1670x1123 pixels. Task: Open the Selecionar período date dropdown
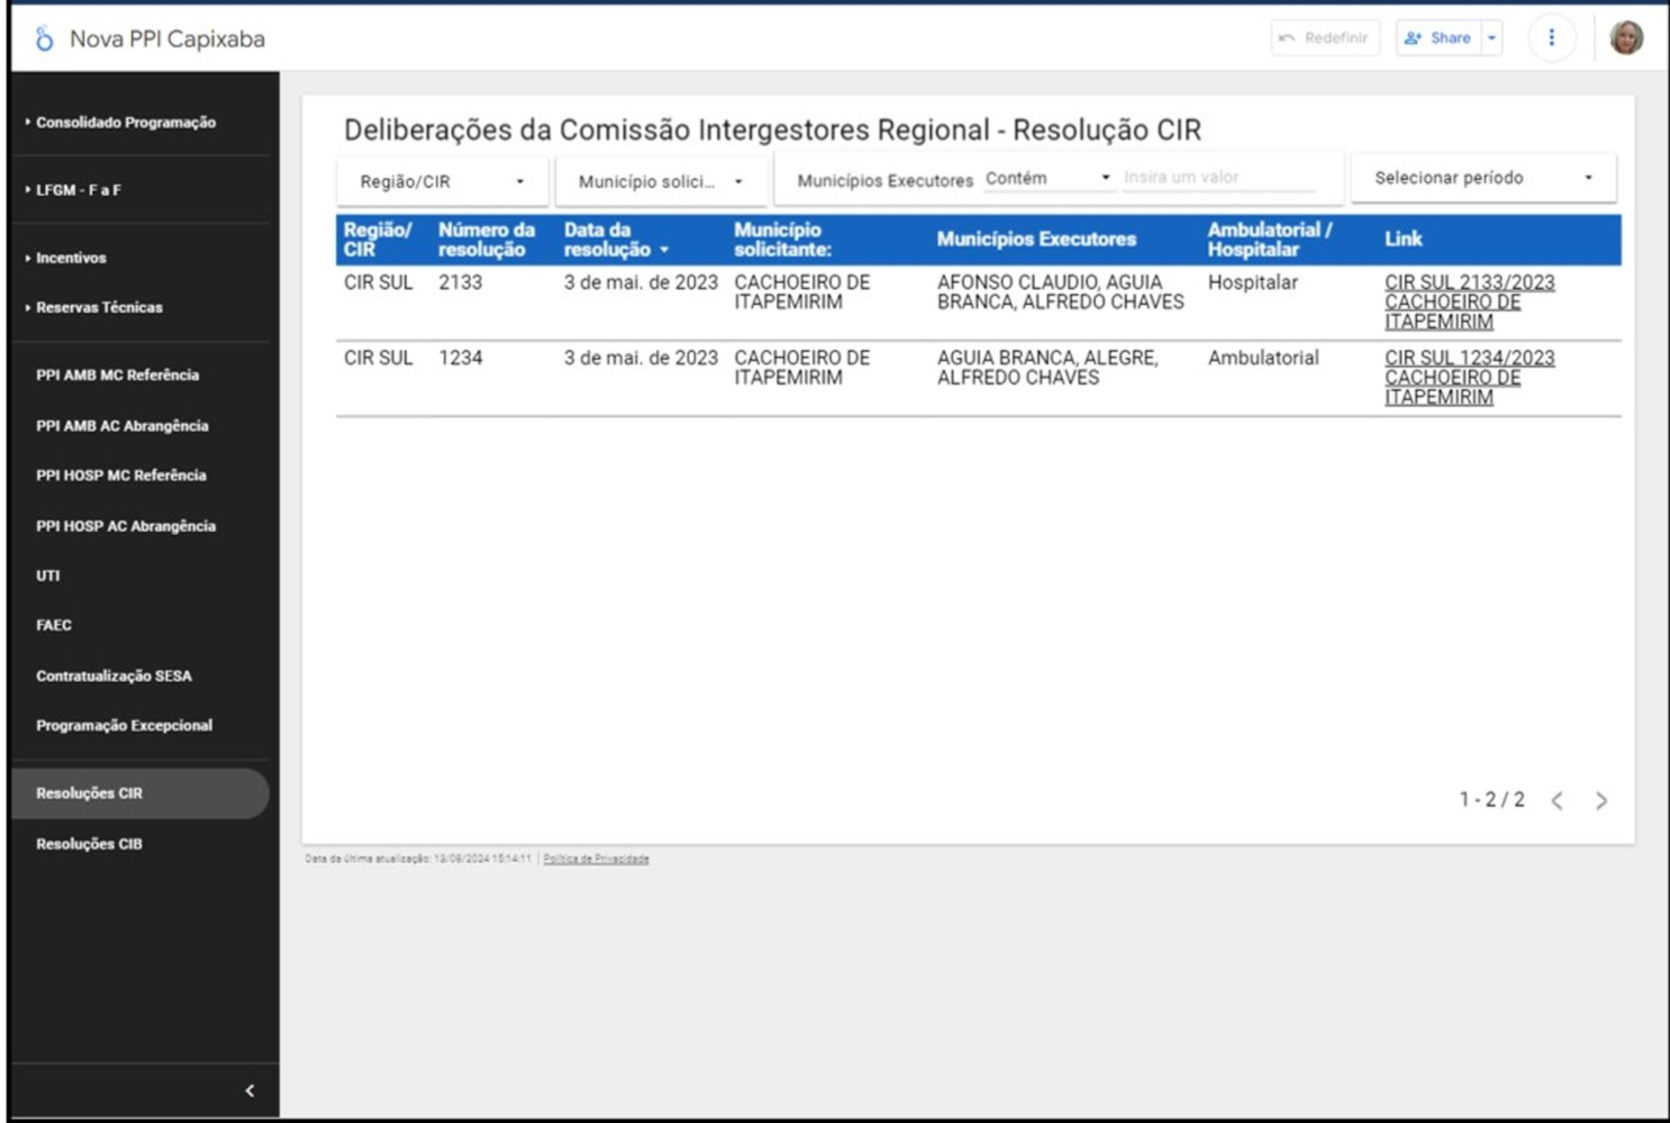[x=1482, y=178]
